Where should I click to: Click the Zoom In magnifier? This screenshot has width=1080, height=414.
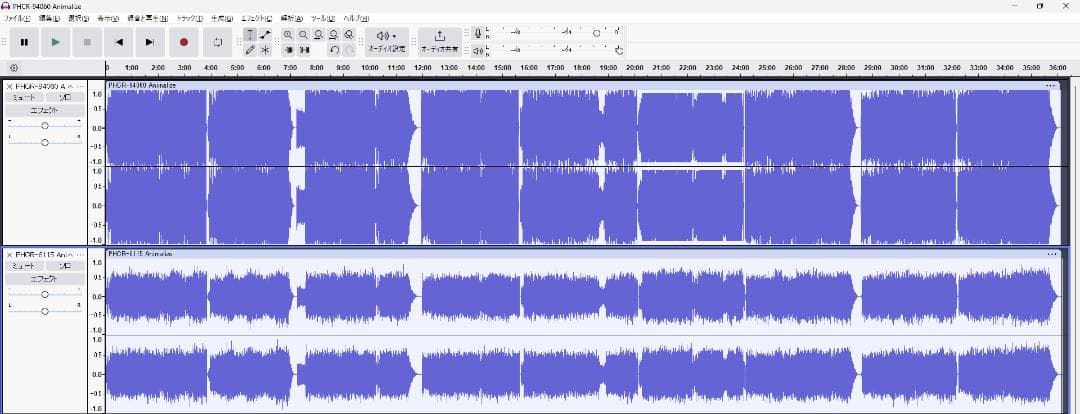point(288,34)
